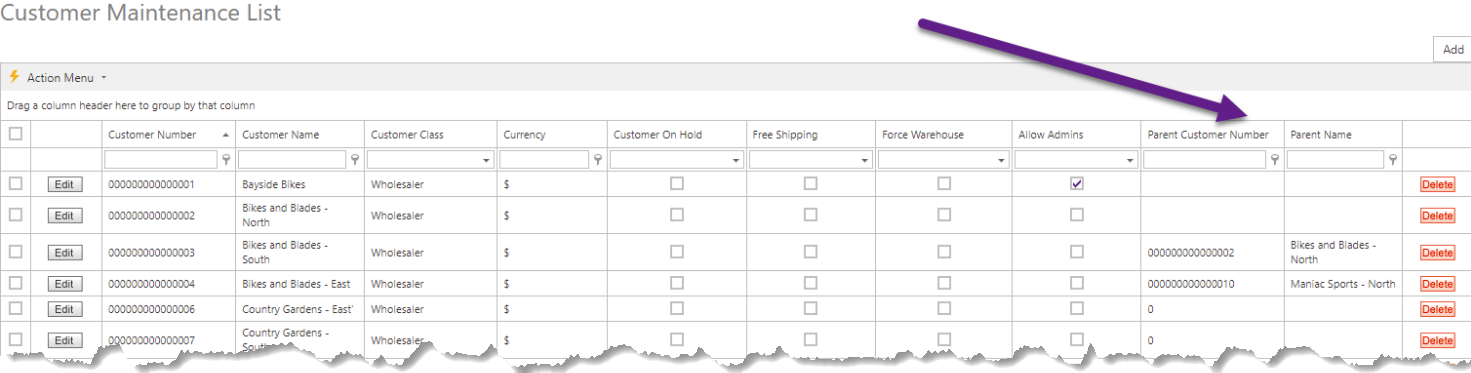Viewport: 1471px width, 373px height.
Task: Tick Free Shipping for Bikes and Blades - South
Action: [x=810, y=252]
